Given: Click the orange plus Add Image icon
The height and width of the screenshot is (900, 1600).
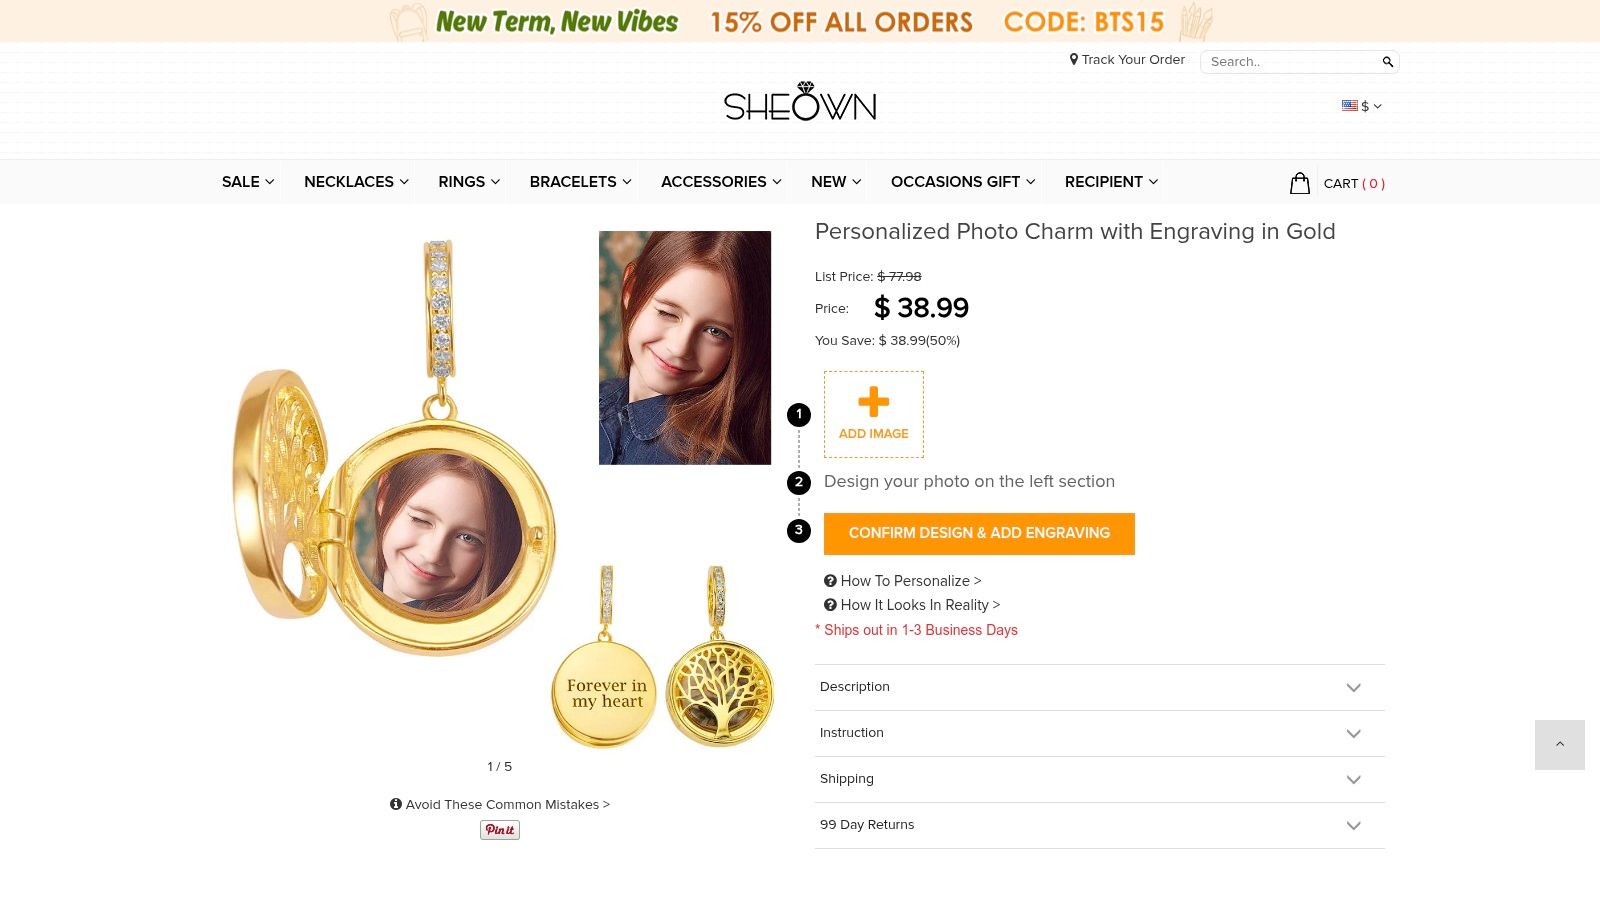Looking at the screenshot, I should pos(873,402).
